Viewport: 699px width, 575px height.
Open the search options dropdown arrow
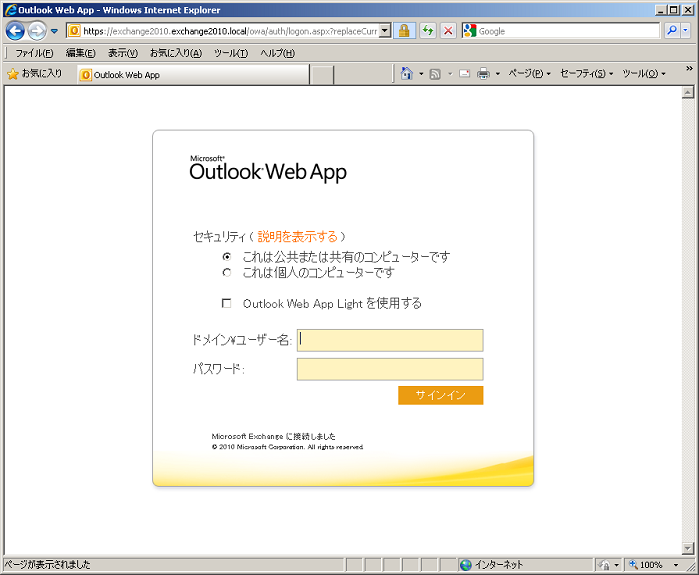click(685, 31)
